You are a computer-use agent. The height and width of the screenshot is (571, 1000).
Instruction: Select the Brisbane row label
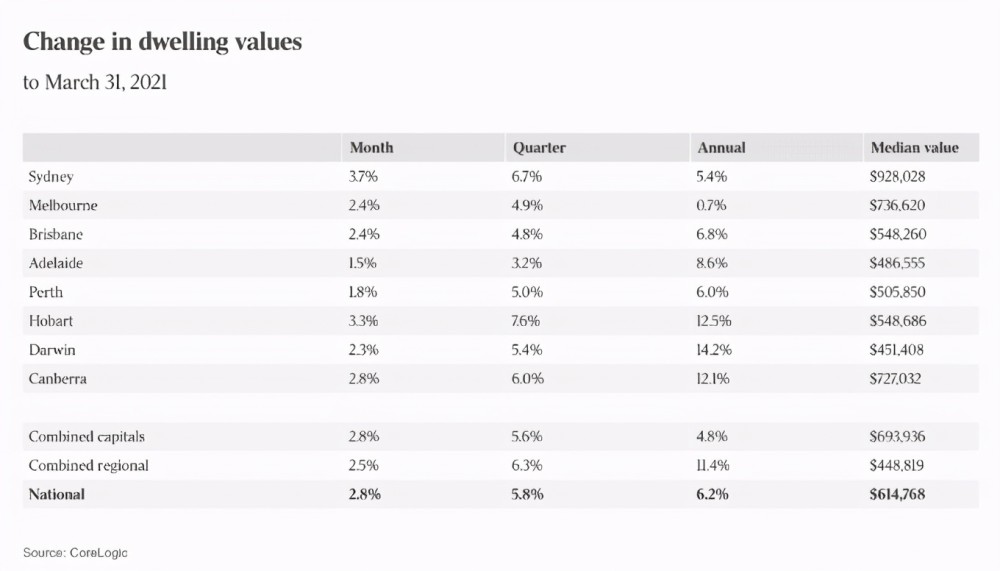click(56, 234)
